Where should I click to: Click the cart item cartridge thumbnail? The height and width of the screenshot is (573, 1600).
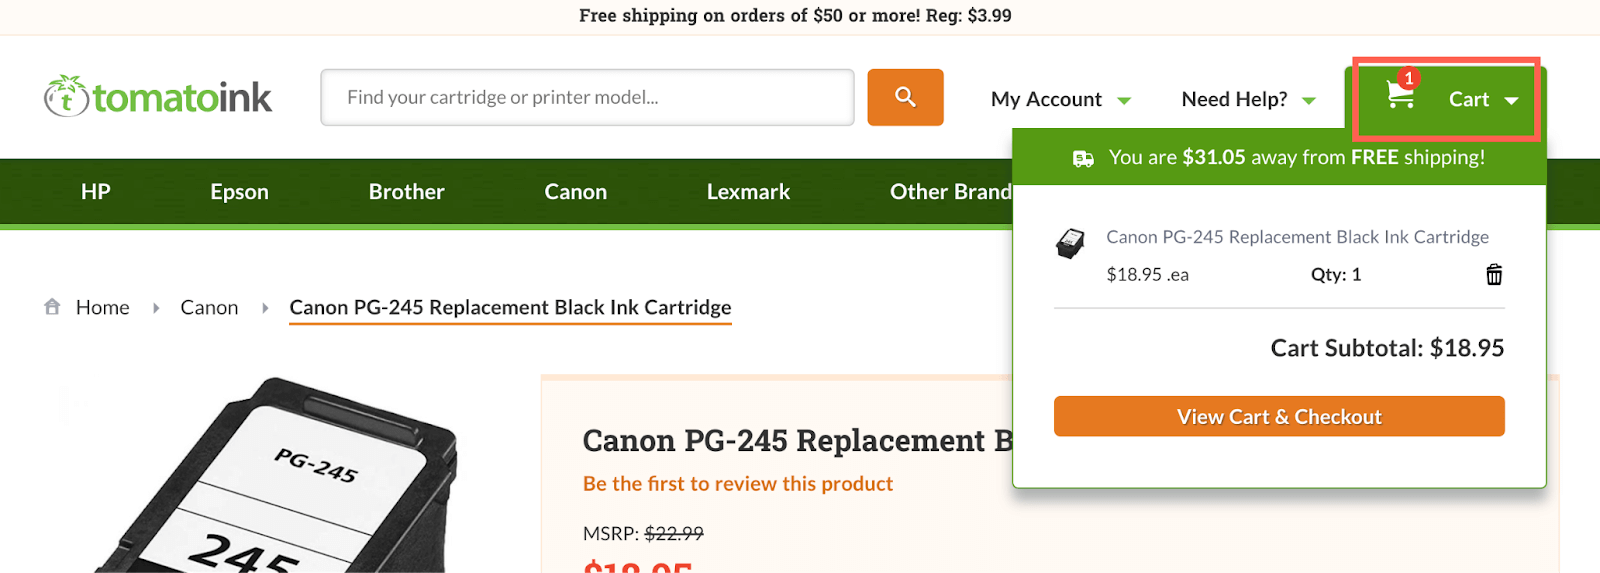pos(1070,243)
